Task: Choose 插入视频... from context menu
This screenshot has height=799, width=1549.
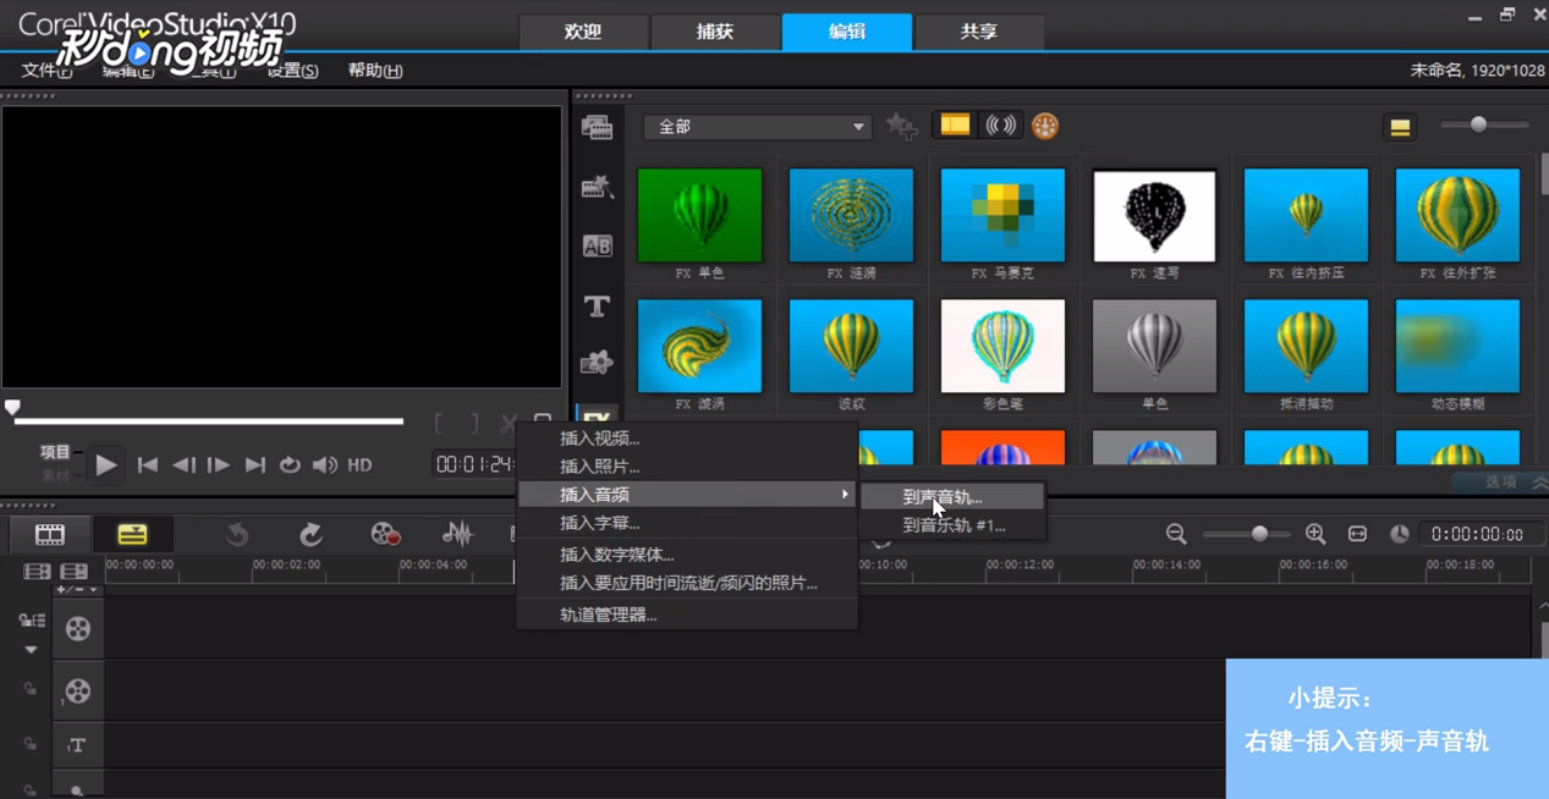Action: pyautogui.click(x=687, y=438)
